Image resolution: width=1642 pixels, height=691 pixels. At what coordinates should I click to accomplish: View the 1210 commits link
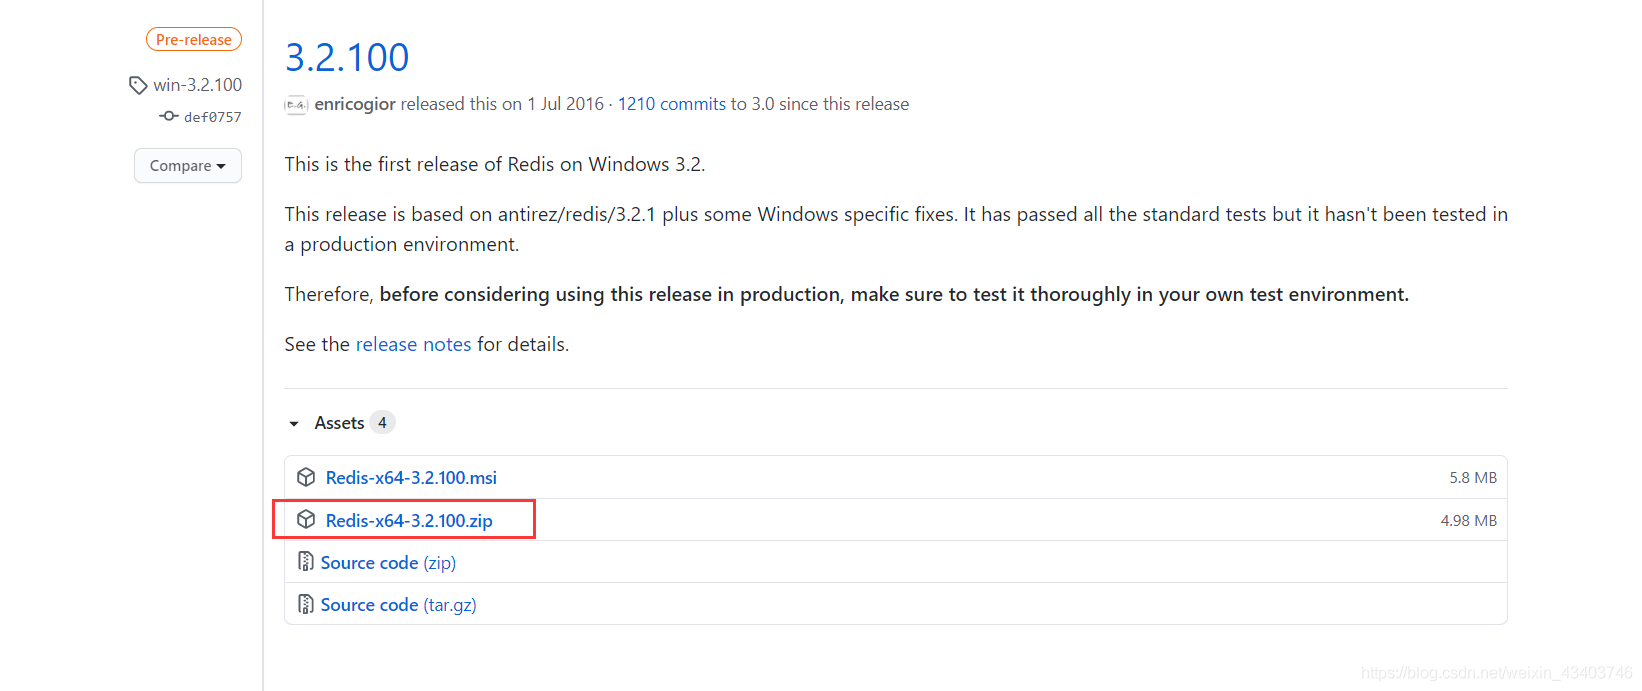pos(671,104)
